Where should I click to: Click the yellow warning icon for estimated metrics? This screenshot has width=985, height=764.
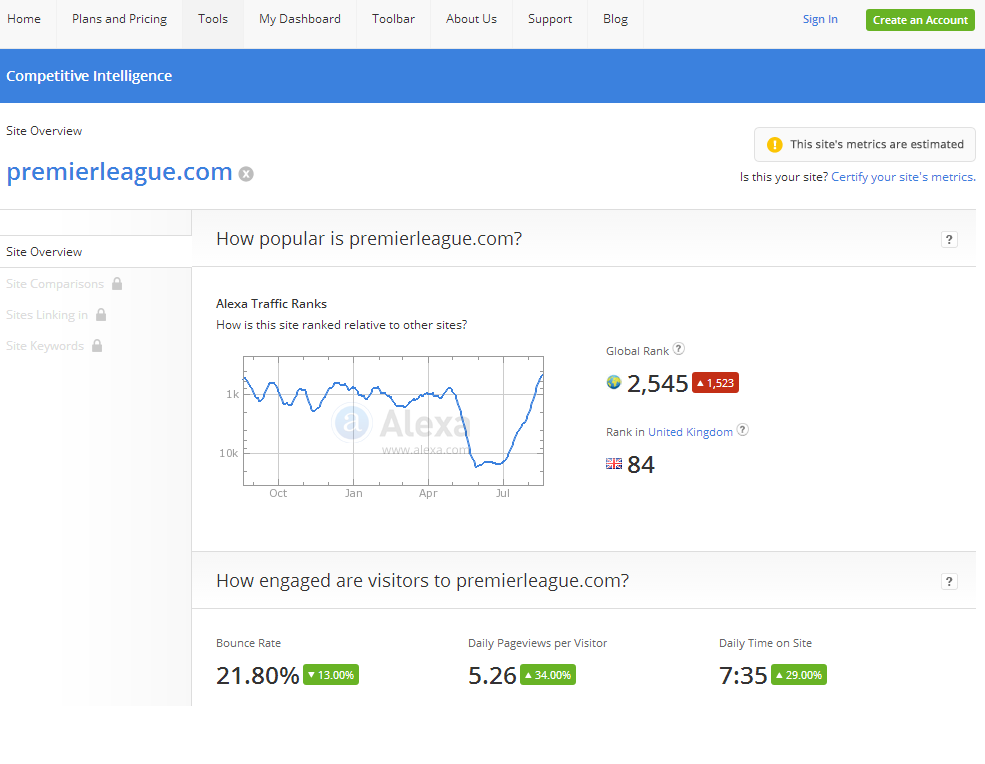coord(774,144)
